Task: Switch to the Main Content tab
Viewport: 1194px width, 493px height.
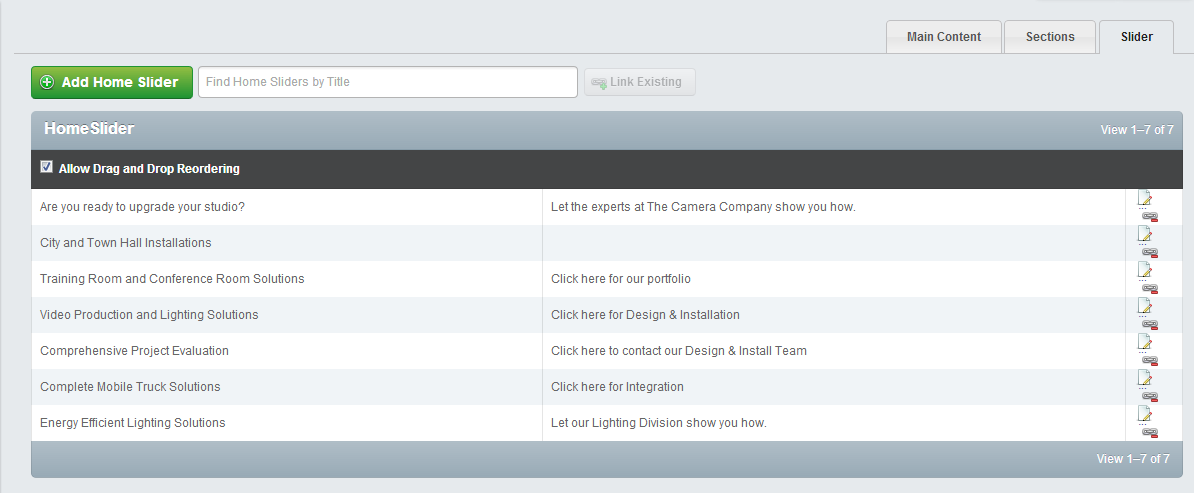Action: (x=943, y=37)
